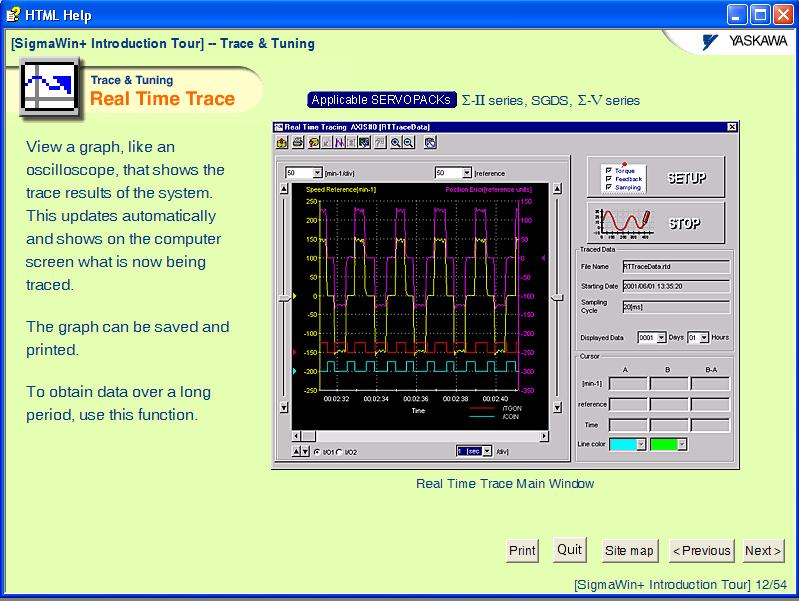Click the greyed question-mark help toolbar icon
The image size is (799, 601).
[380, 143]
